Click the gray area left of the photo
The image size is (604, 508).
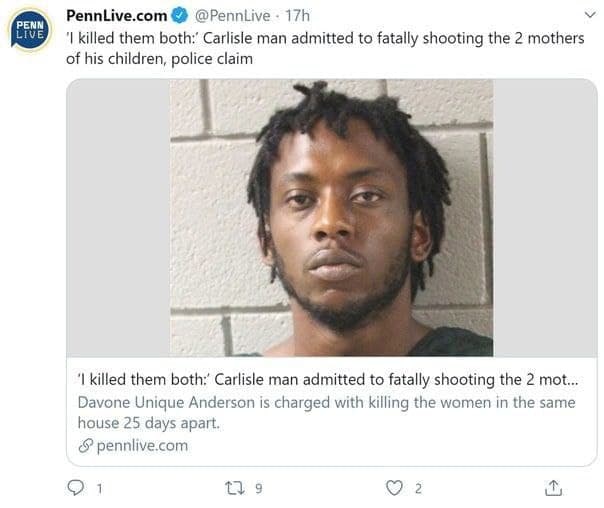coord(118,218)
